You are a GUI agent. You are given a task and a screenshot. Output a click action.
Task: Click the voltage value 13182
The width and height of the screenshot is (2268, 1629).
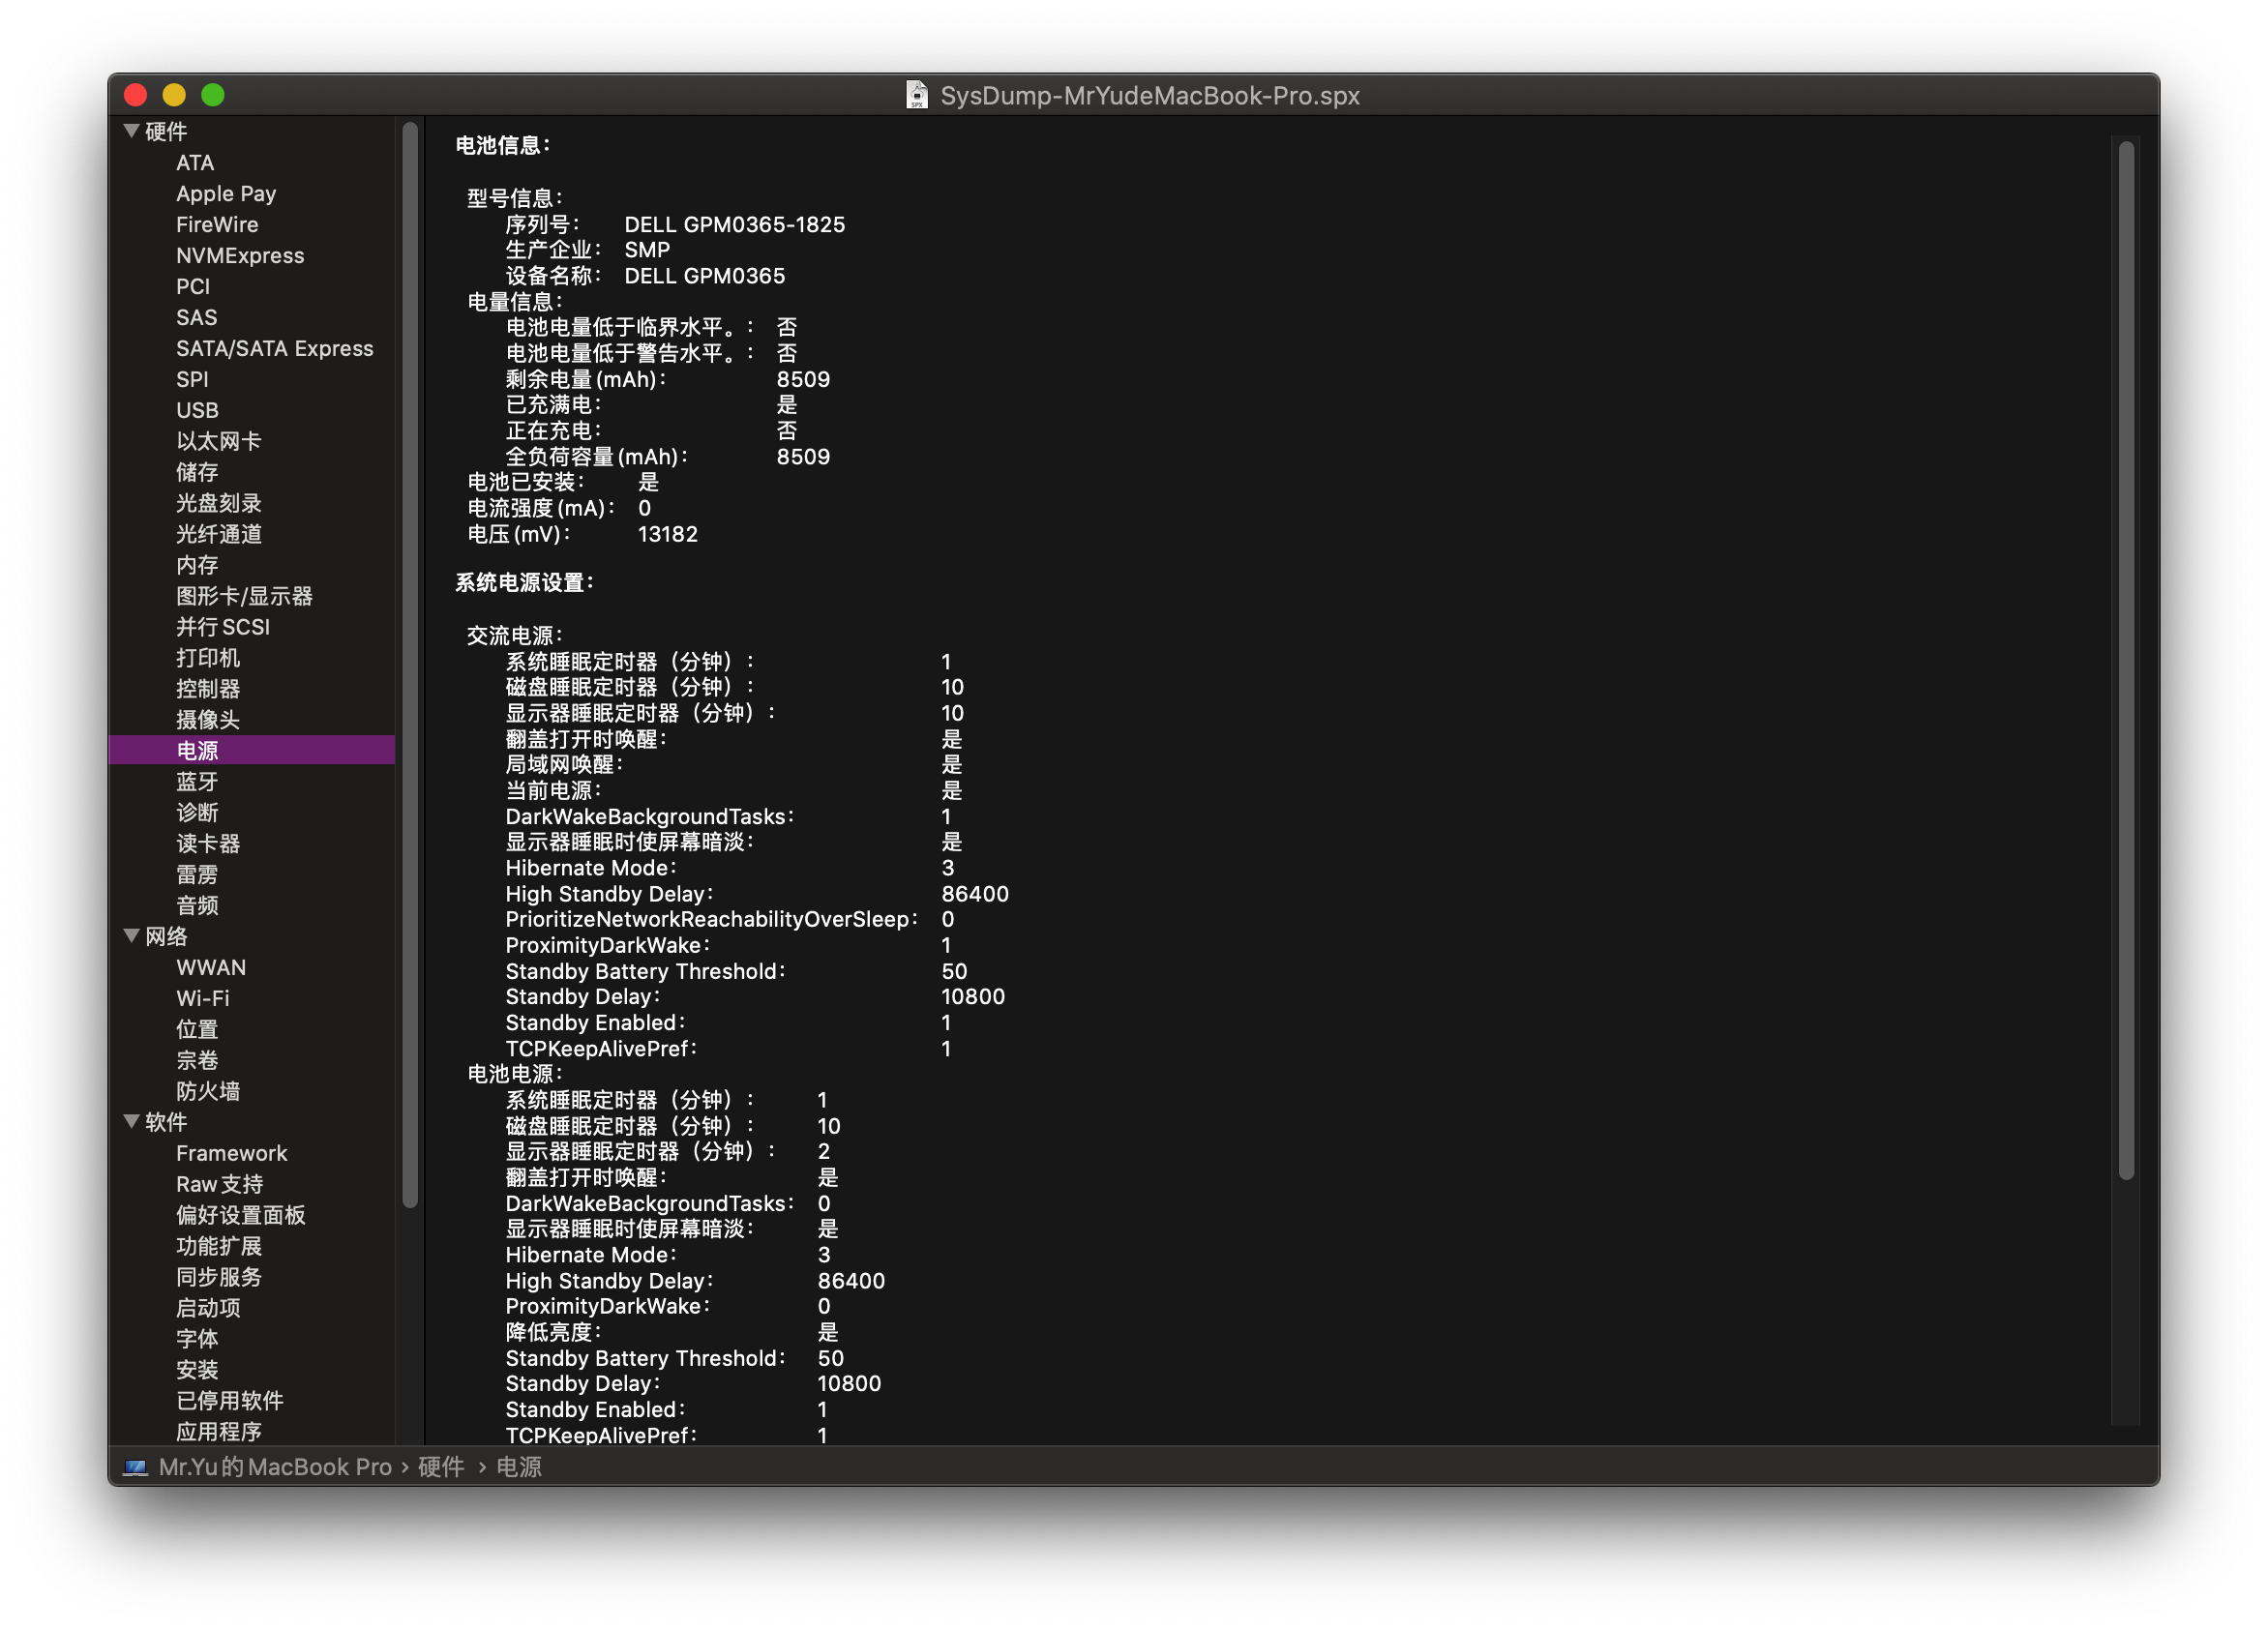coord(668,535)
